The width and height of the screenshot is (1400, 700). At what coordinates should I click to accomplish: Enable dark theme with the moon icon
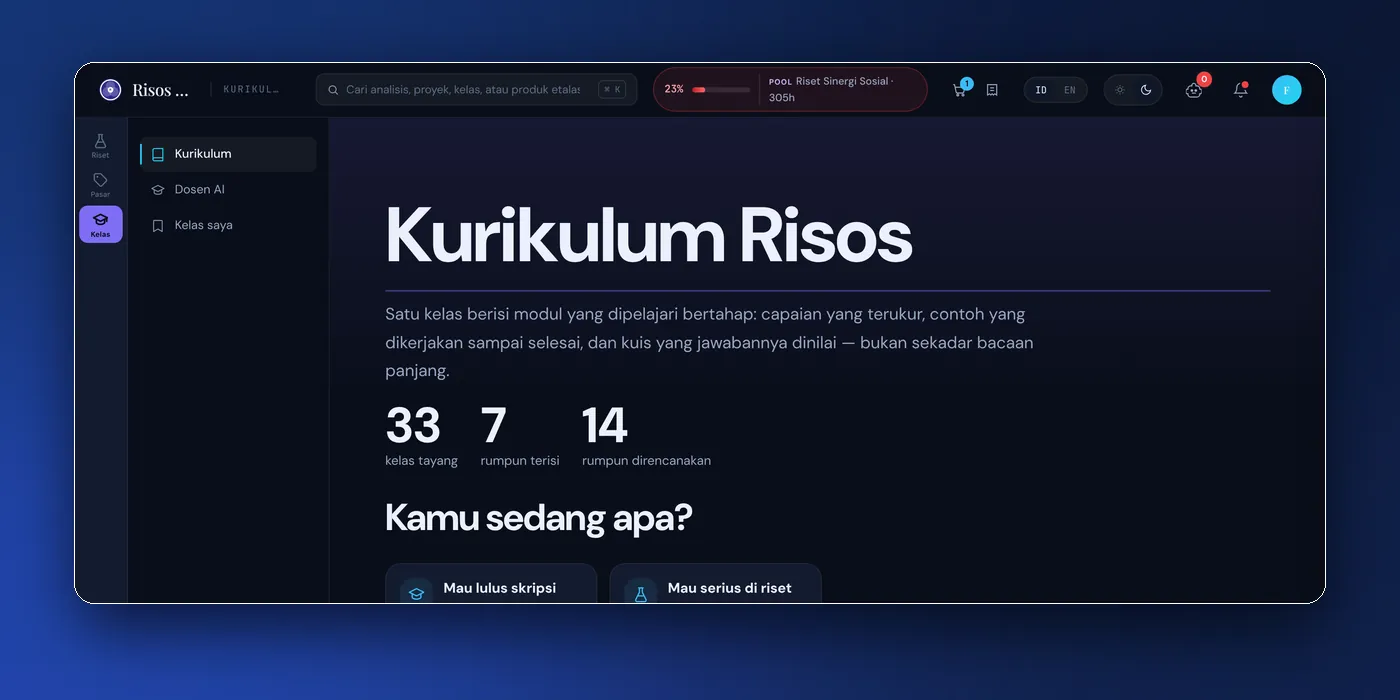point(1146,90)
